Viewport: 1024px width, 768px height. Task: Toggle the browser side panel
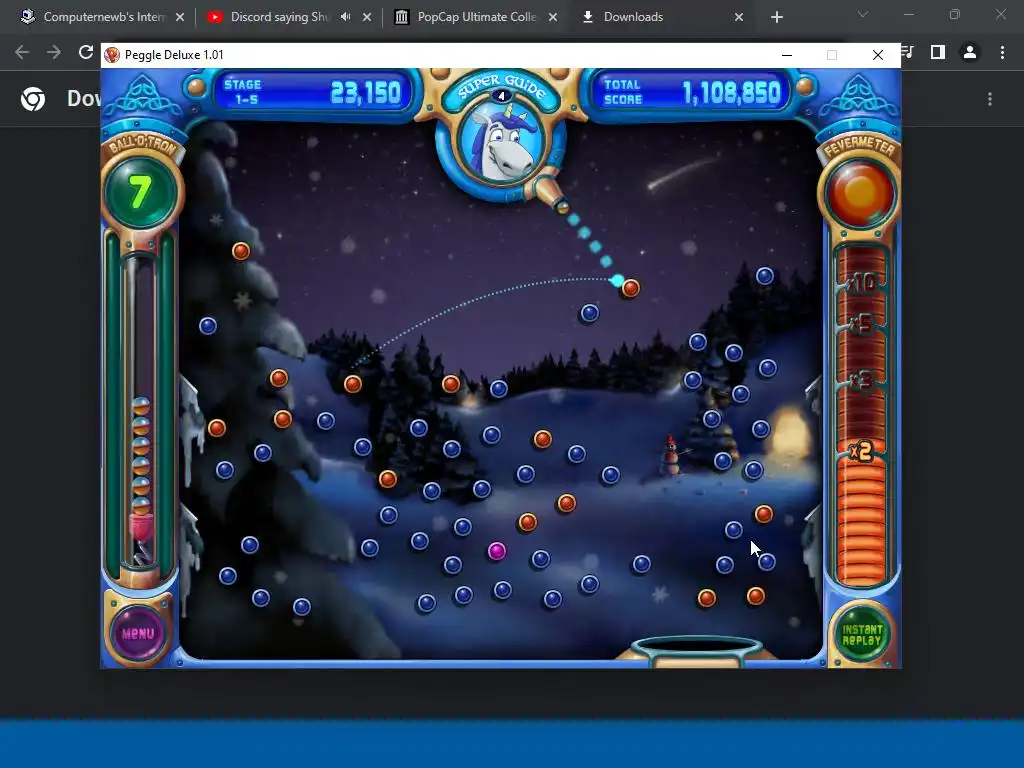click(x=938, y=52)
